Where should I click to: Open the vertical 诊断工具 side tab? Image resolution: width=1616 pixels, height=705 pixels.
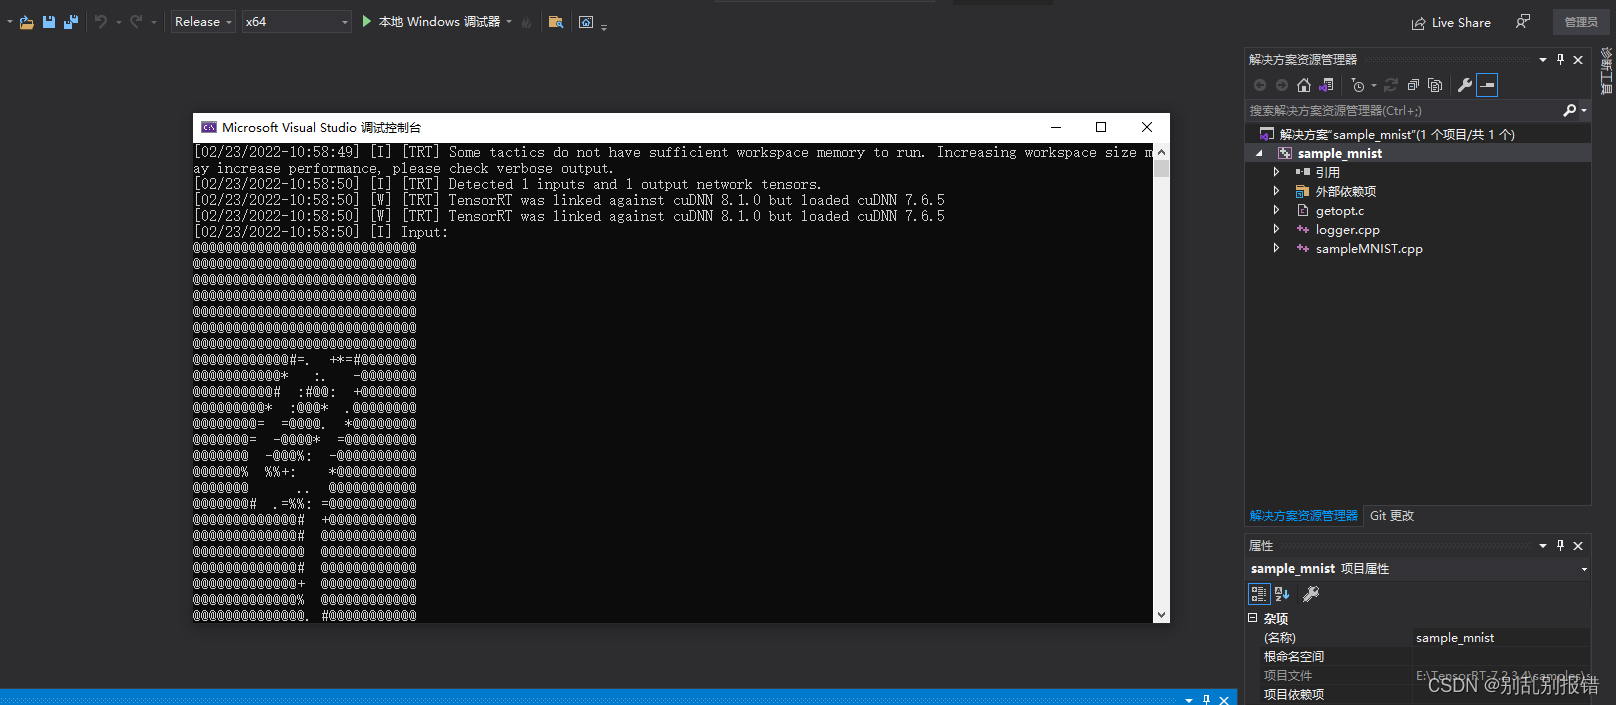1606,71
